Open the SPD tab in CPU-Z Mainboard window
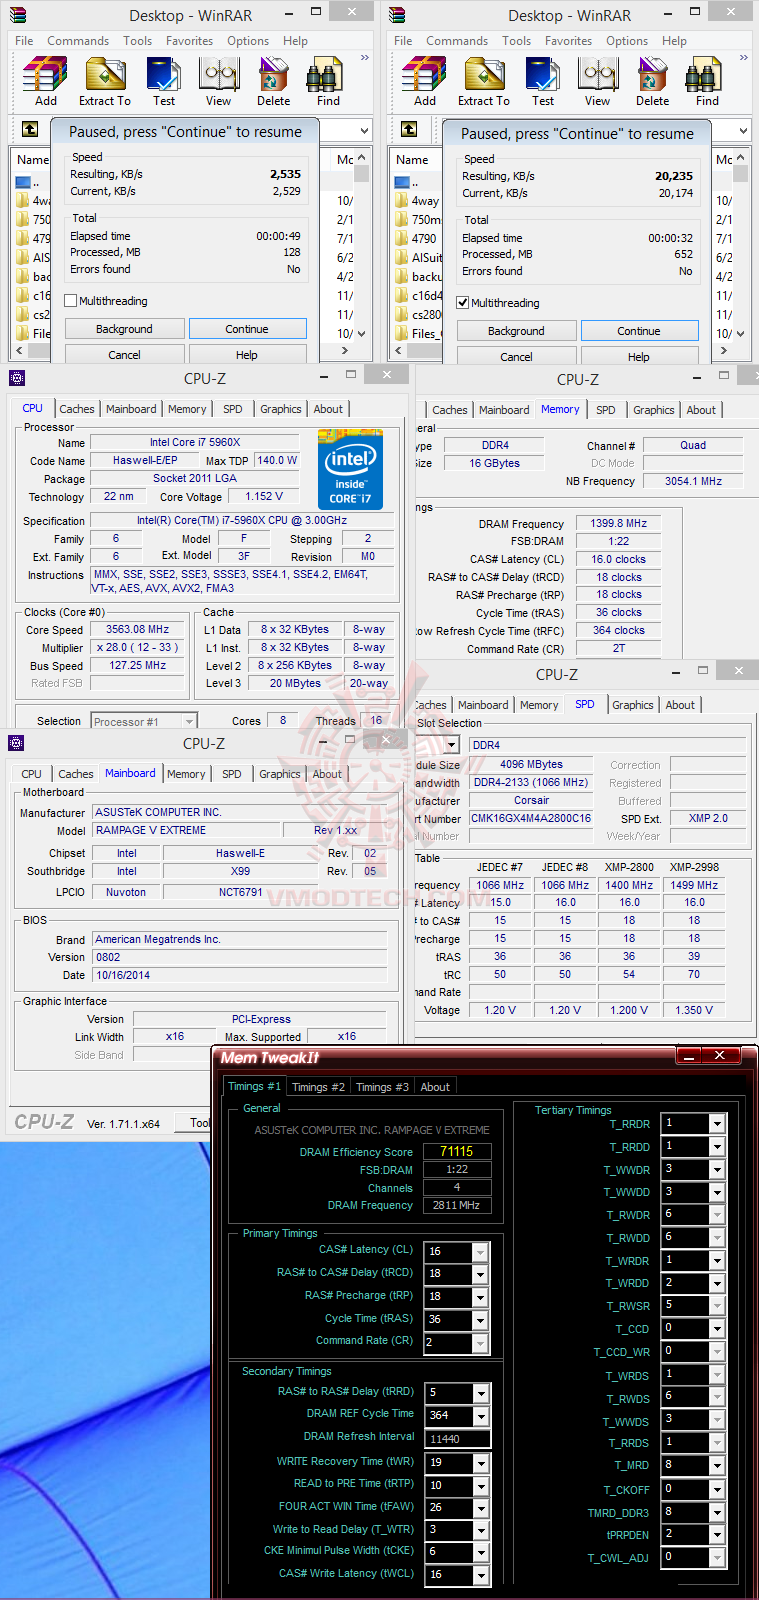The image size is (759, 1600). (x=231, y=774)
